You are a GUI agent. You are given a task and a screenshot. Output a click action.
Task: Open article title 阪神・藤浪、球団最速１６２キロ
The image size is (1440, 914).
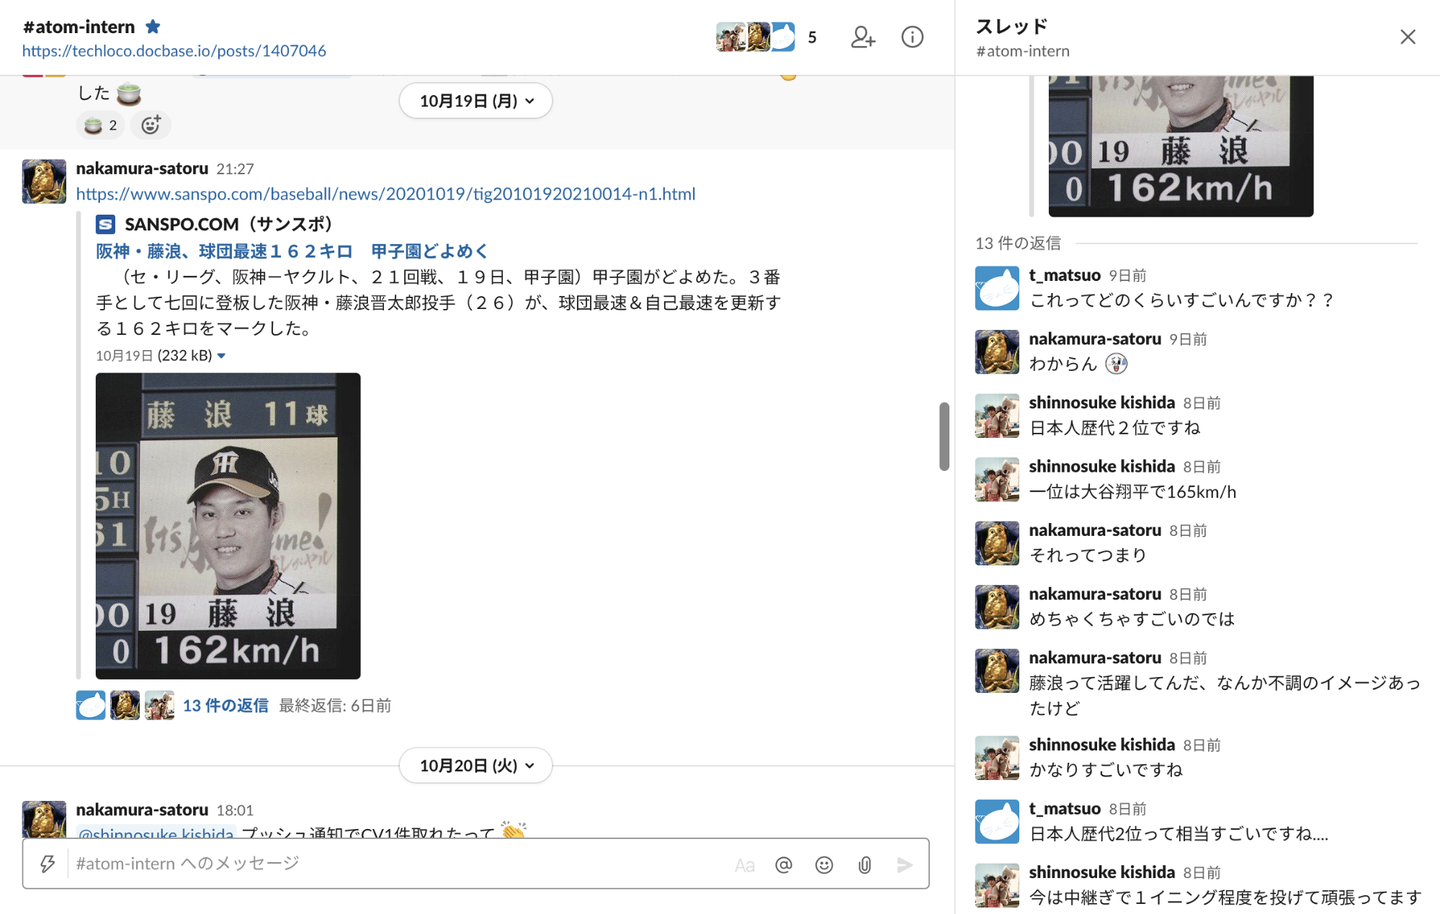click(292, 251)
